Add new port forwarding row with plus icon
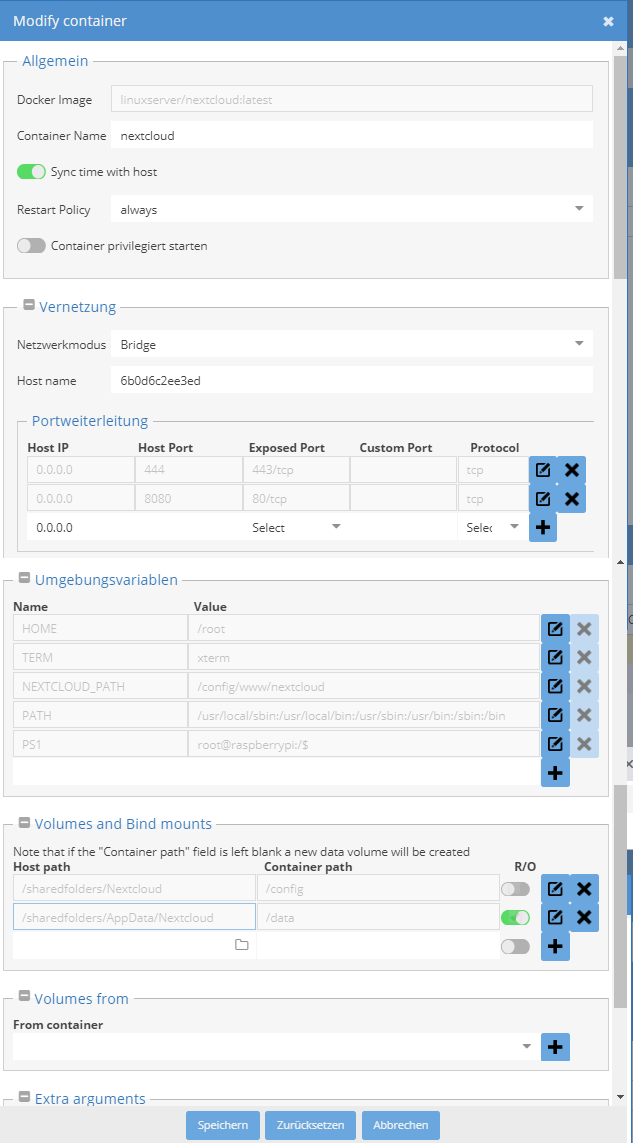 [x=543, y=528]
